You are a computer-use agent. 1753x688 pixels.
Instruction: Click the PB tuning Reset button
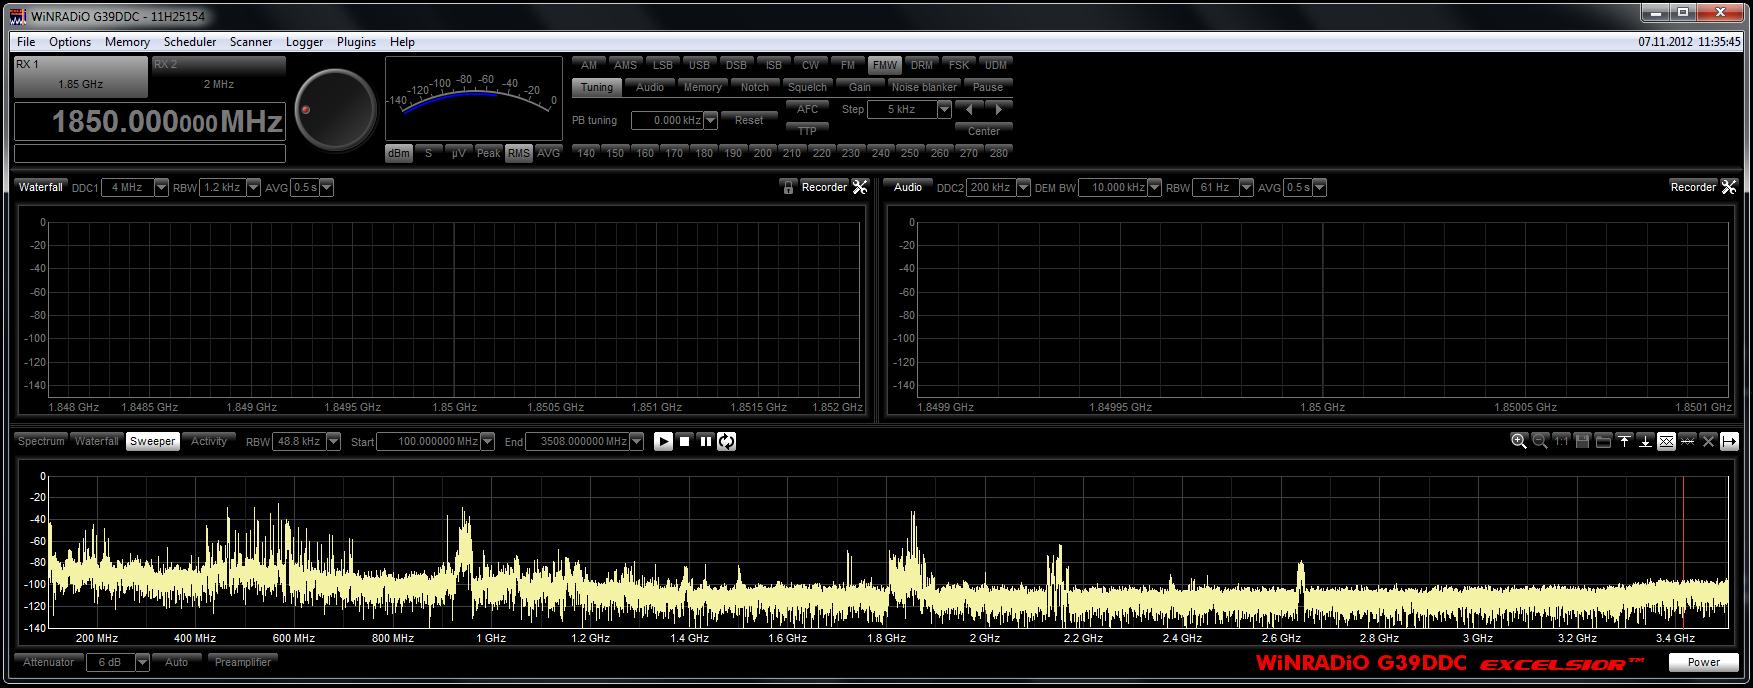[749, 120]
